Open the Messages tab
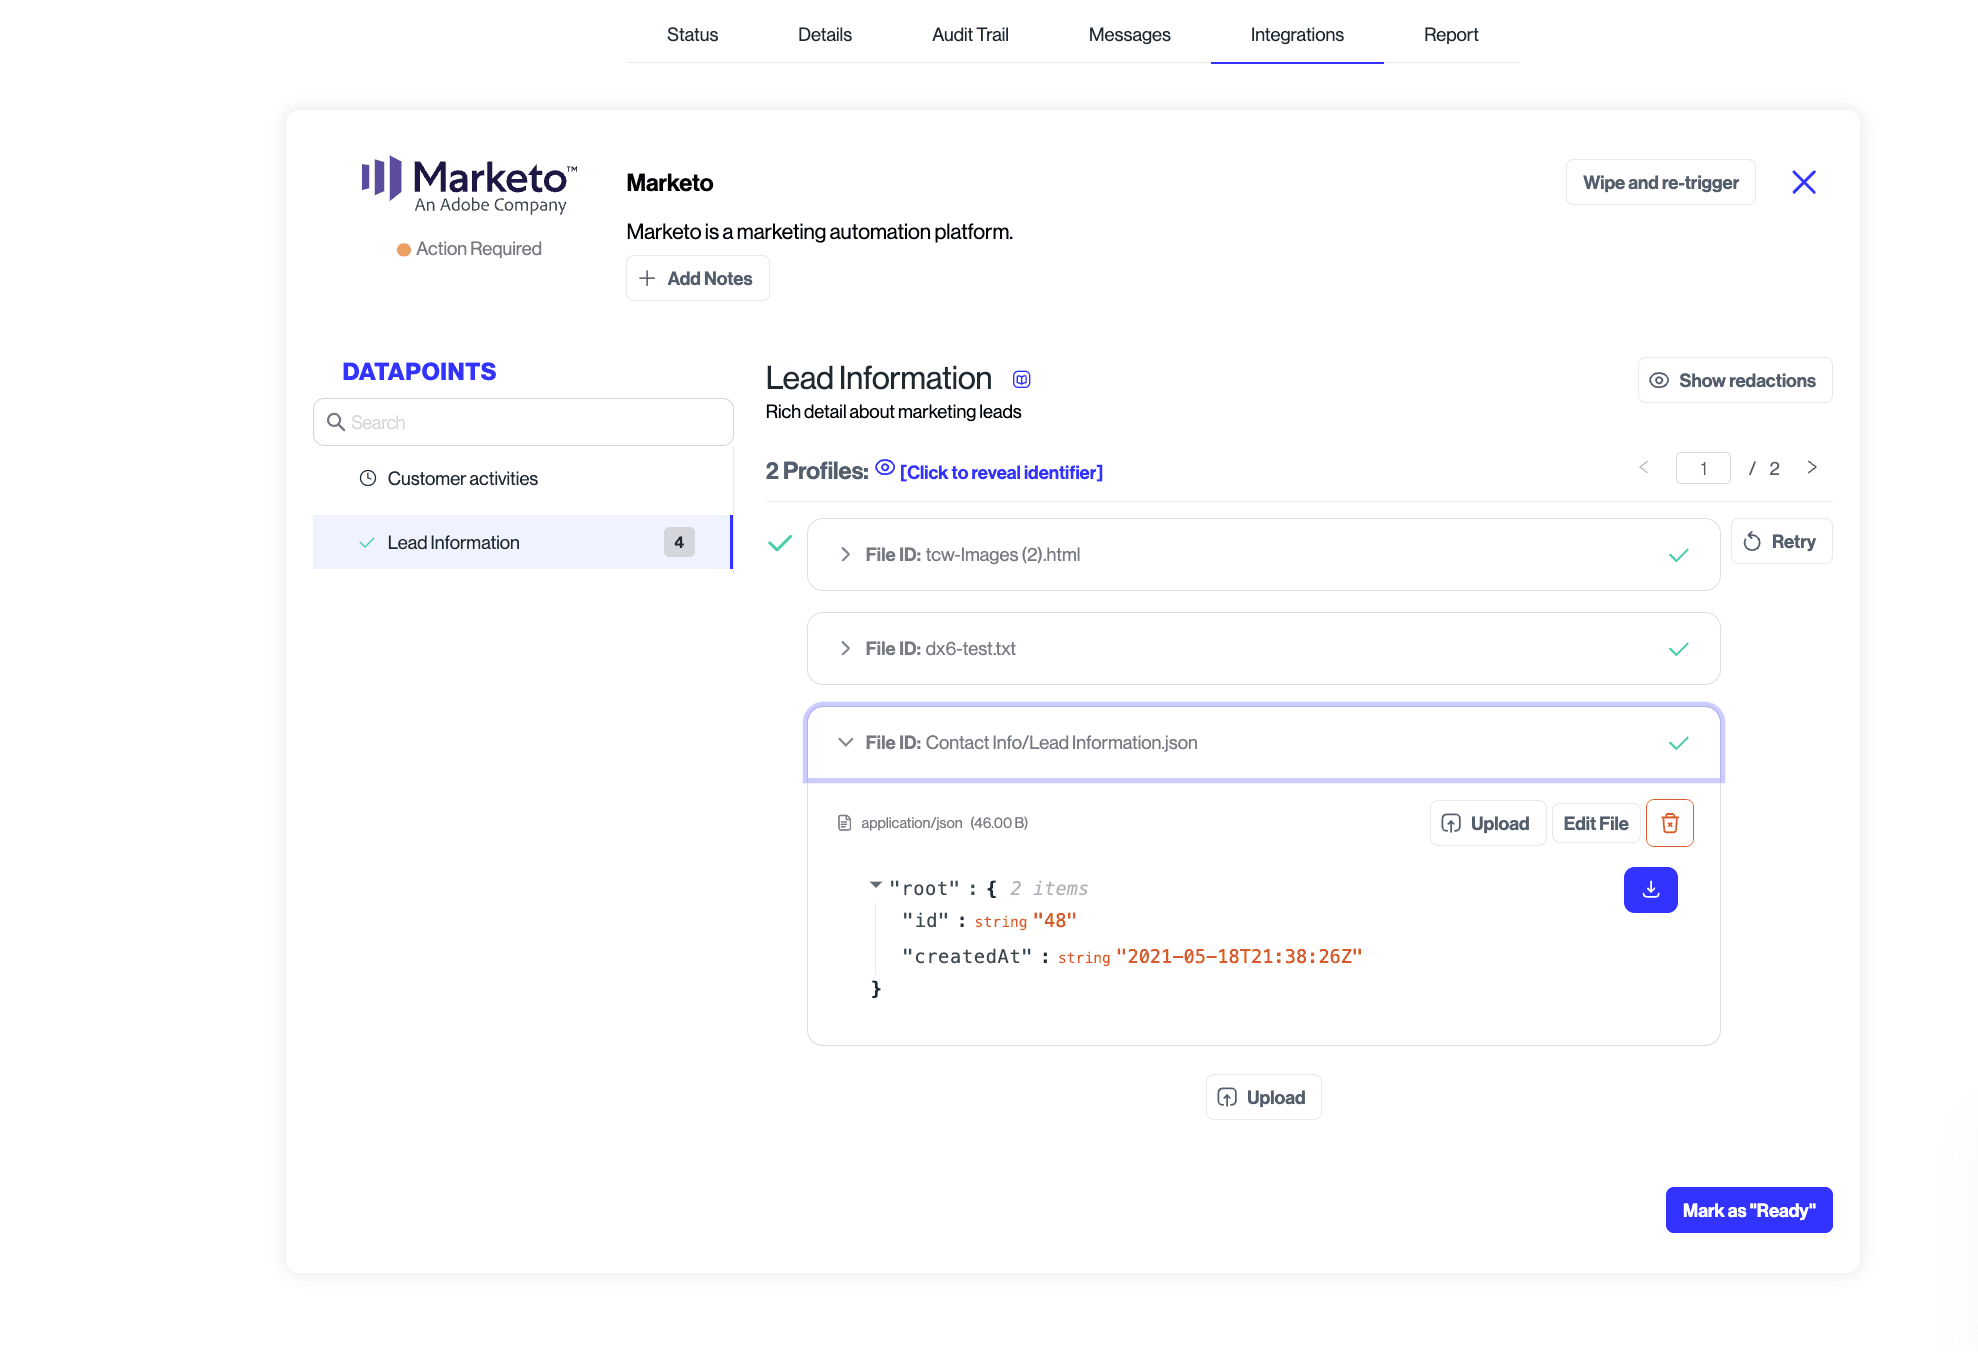This screenshot has height=1352, width=1978. pyautogui.click(x=1129, y=34)
